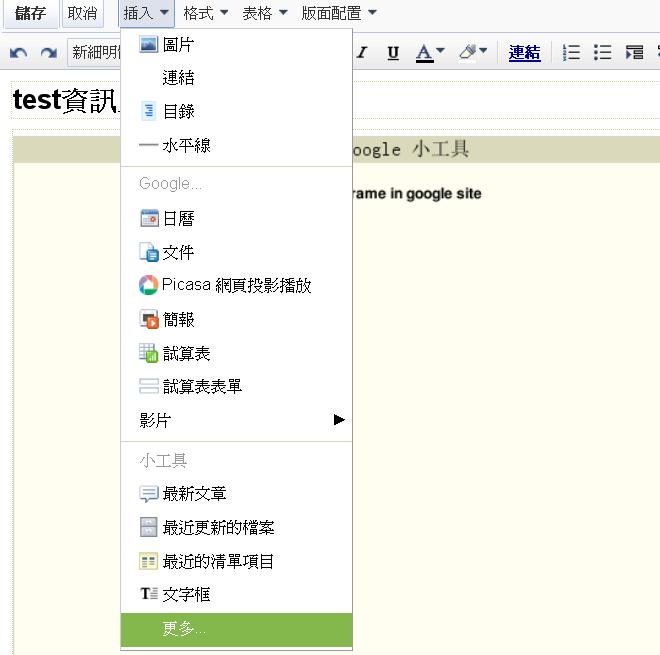Choose 日曆 calendar menu item
The height and width of the screenshot is (655, 660).
[236, 219]
